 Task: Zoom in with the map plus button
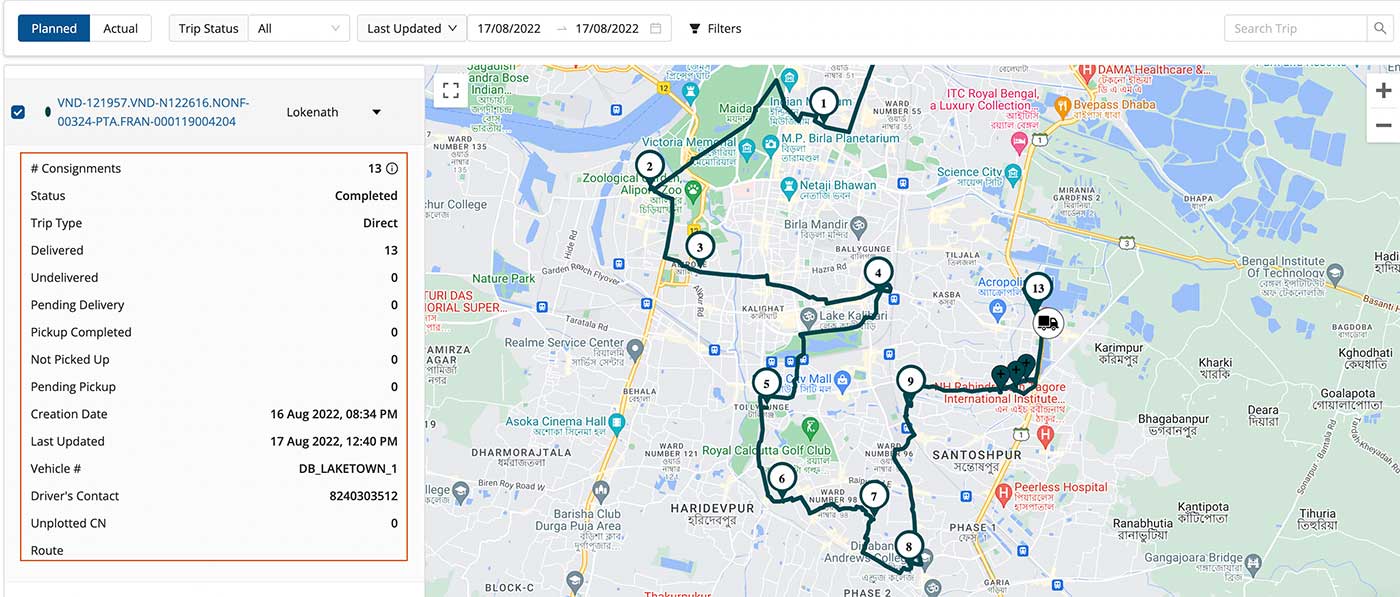pyautogui.click(x=1383, y=91)
